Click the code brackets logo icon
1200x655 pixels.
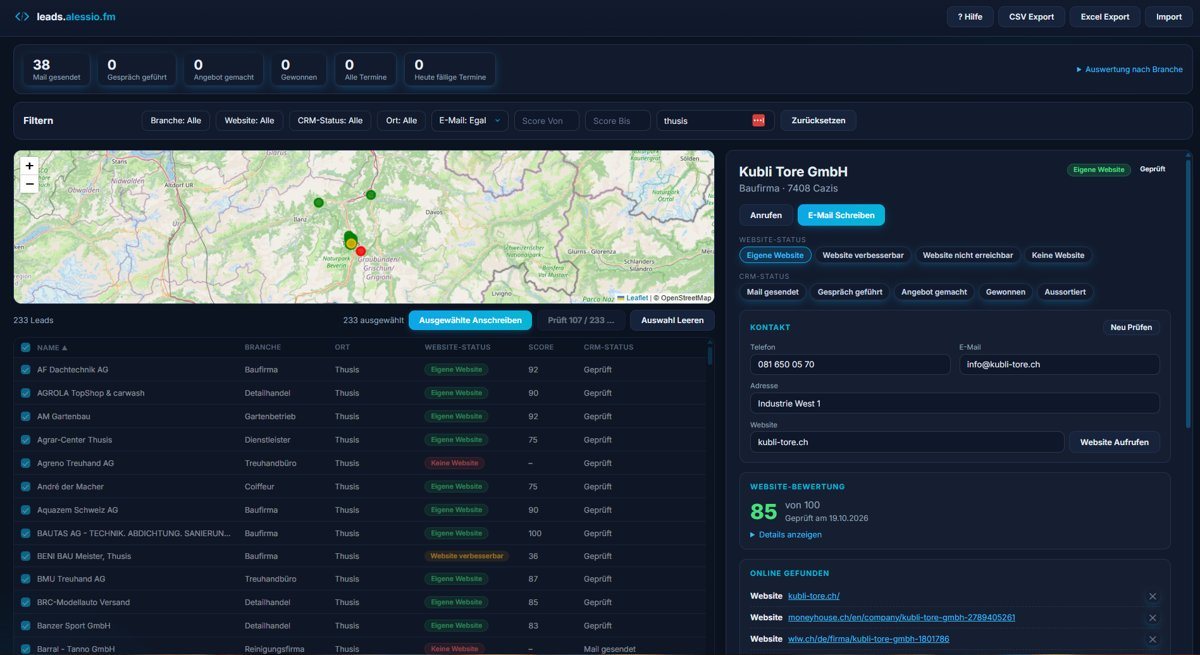22,16
